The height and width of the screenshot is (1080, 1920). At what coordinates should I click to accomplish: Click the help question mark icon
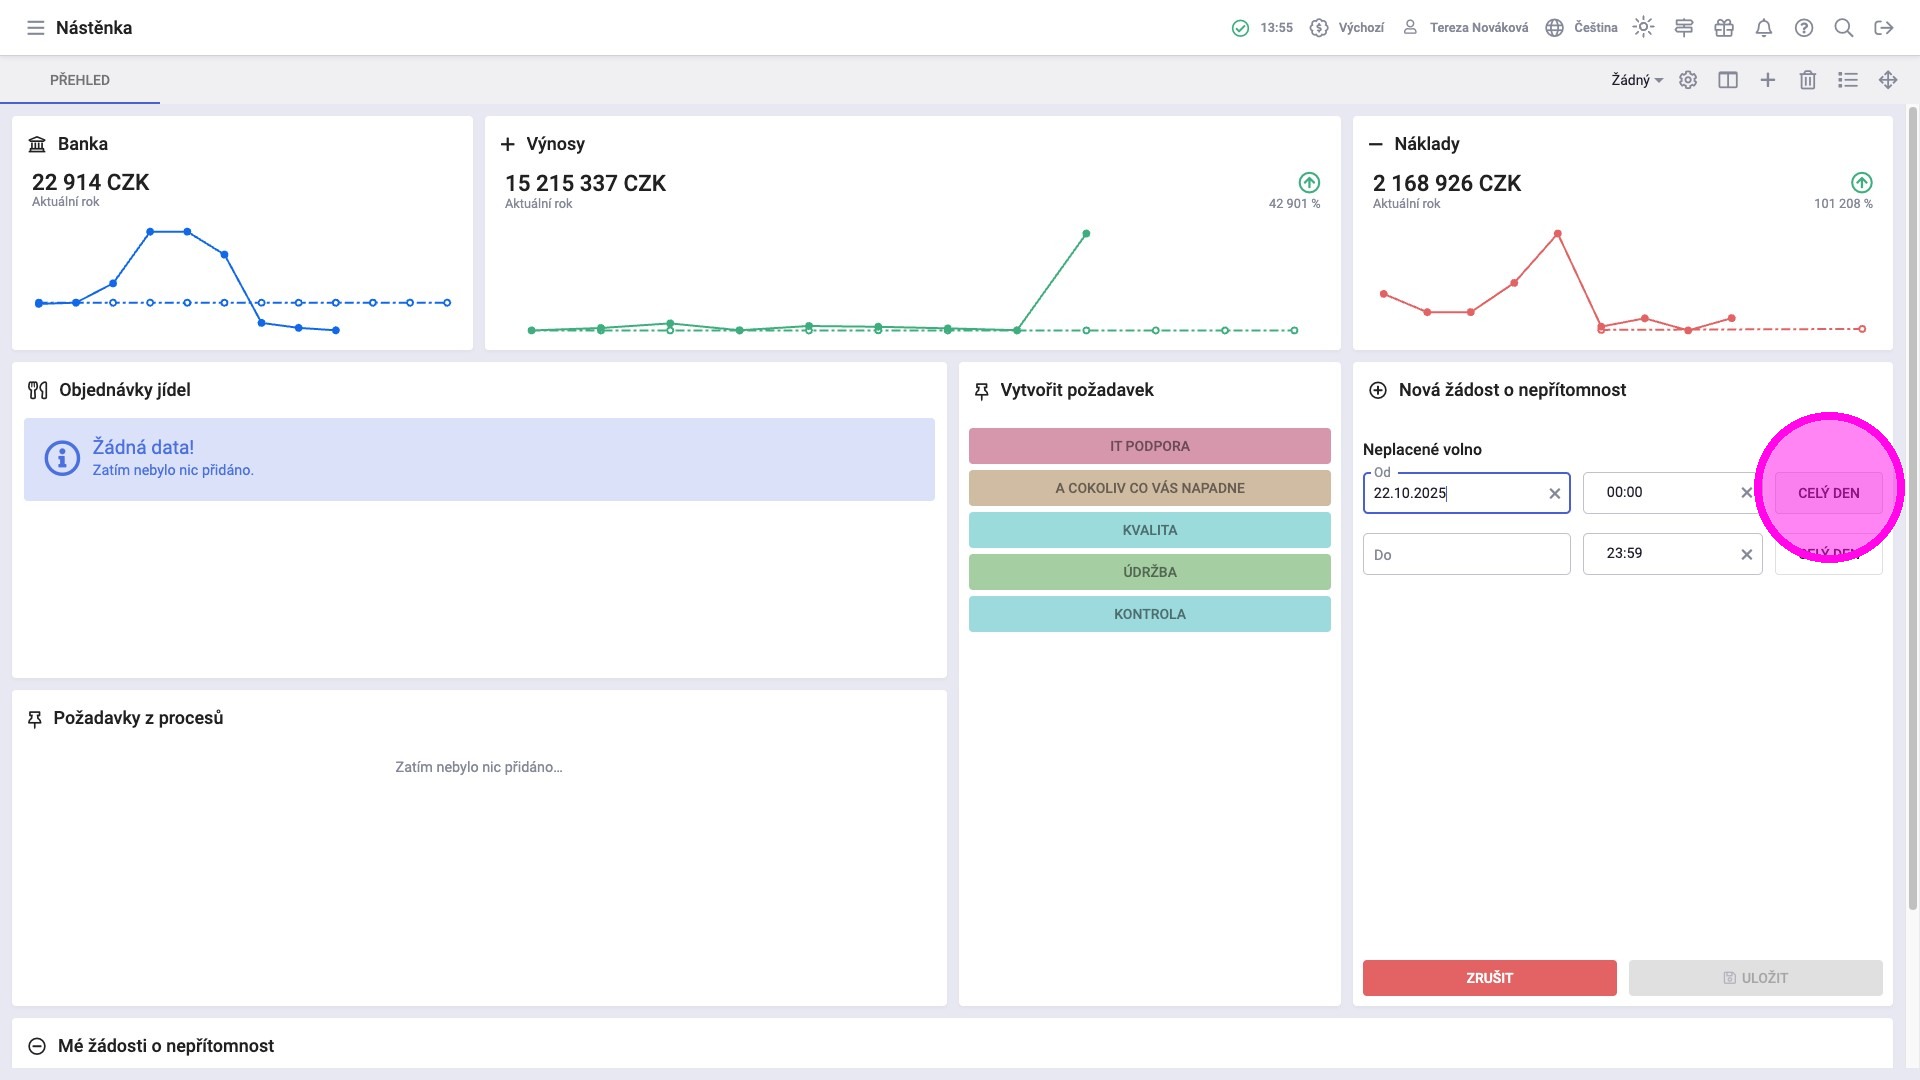click(x=1804, y=28)
